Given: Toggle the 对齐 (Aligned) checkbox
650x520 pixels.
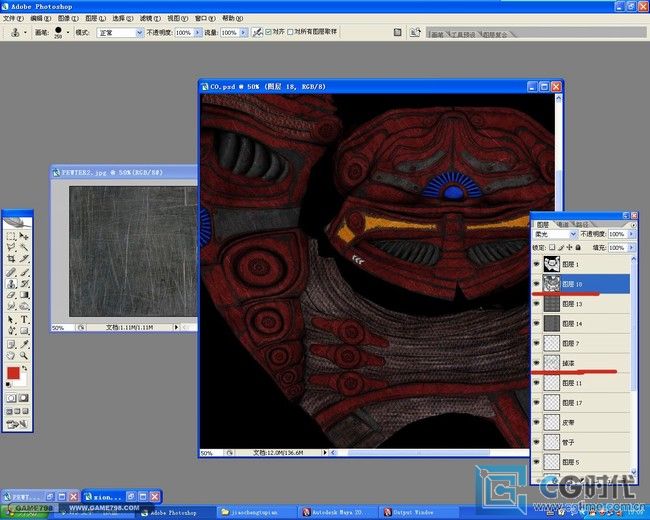Looking at the screenshot, I should pyautogui.click(x=268, y=32).
